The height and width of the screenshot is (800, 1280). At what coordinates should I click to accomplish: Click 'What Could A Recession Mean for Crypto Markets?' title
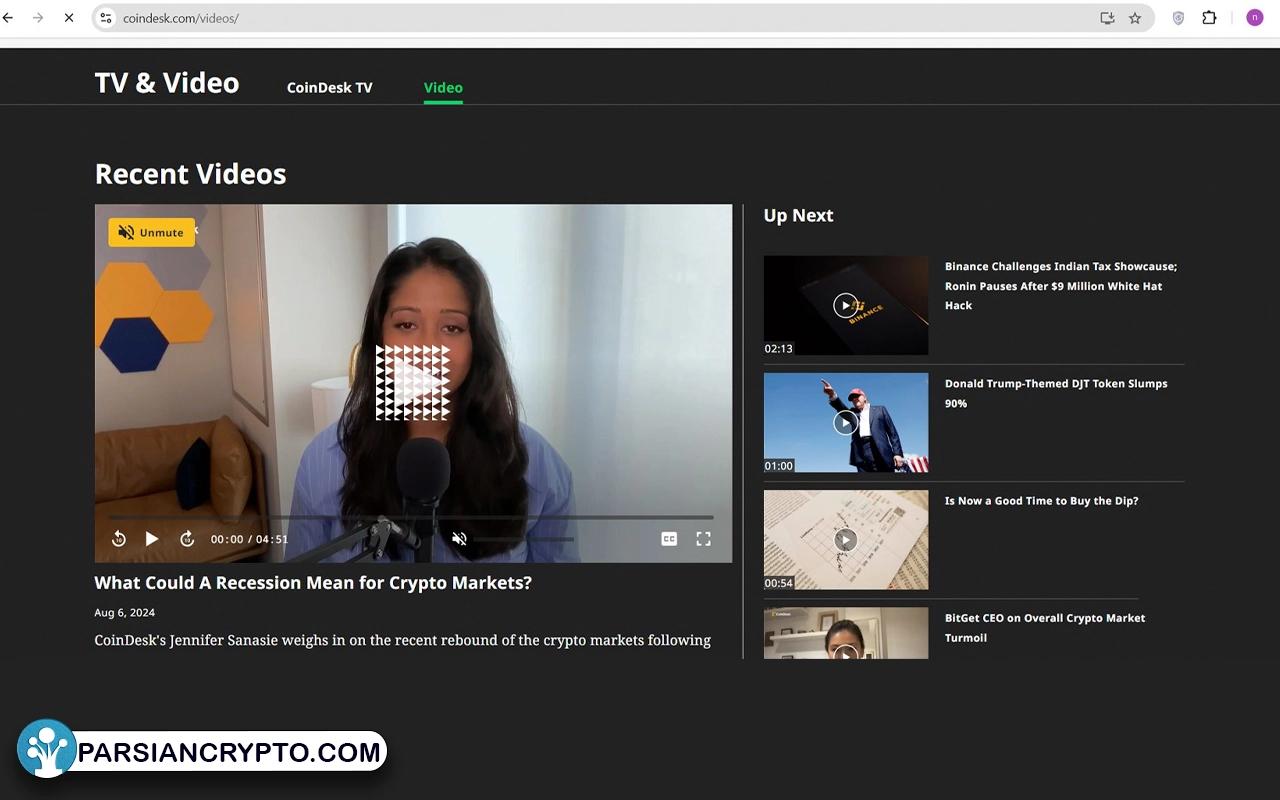coord(313,583)
